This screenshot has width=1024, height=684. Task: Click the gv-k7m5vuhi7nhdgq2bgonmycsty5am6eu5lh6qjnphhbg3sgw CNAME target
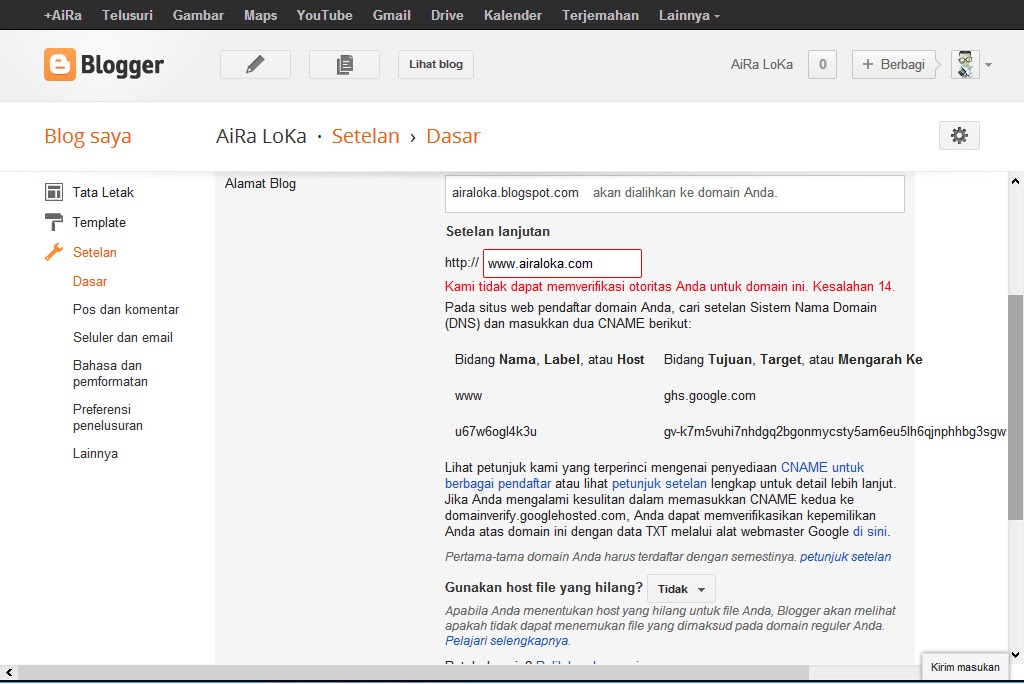pyautogui.click(x=835, y=432)
